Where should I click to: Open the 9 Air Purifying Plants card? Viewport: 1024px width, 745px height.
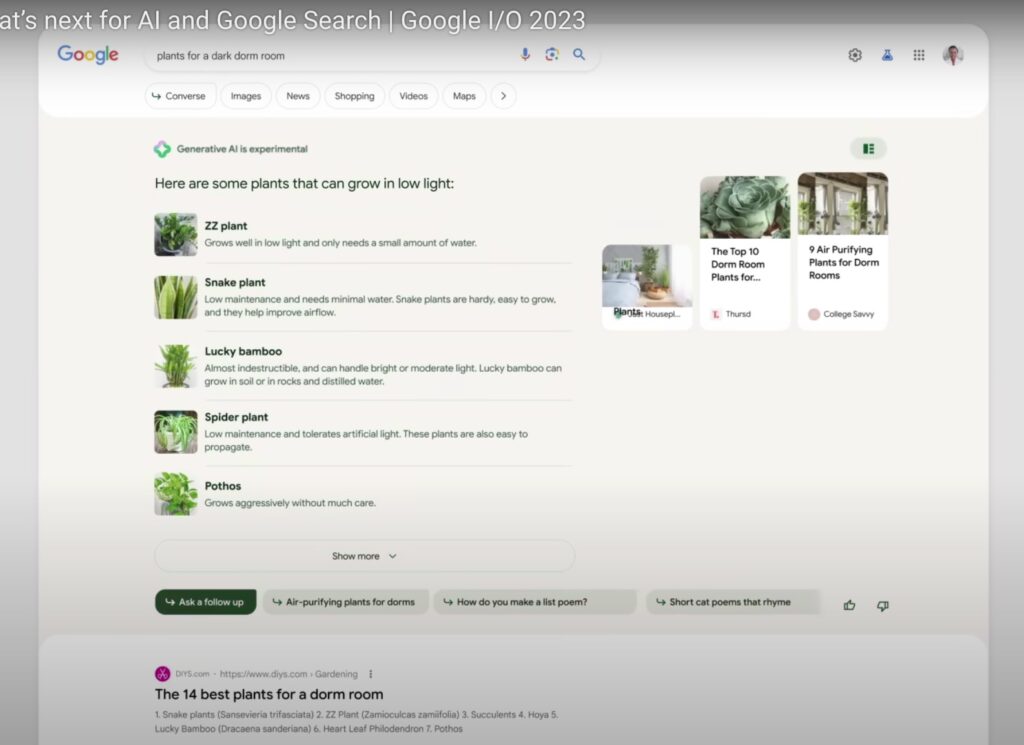[842, 251]
